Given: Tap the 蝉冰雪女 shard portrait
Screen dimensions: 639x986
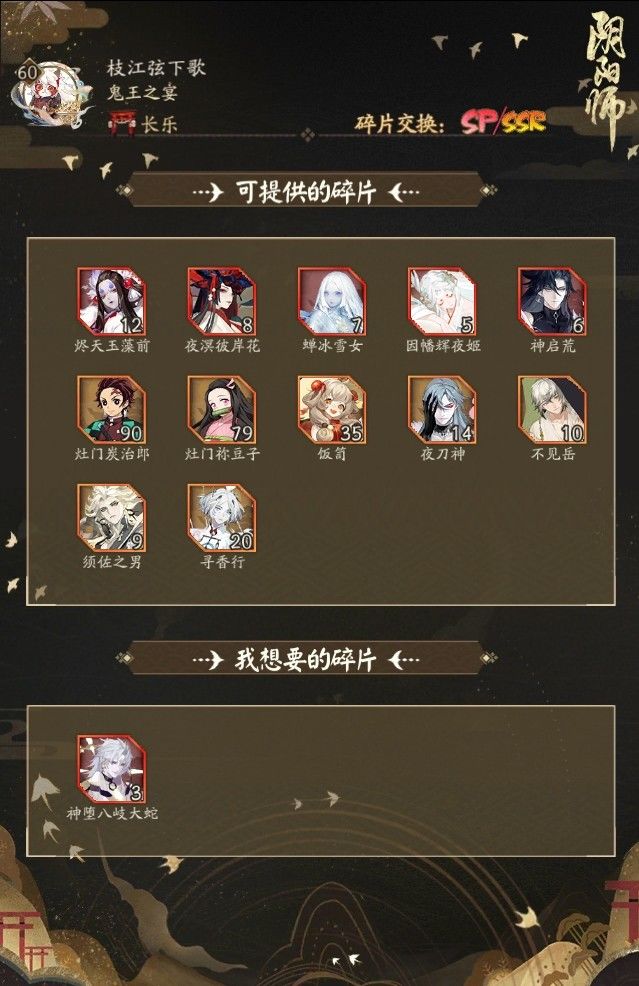Looking at the screenshot, I should coord(332,302).
